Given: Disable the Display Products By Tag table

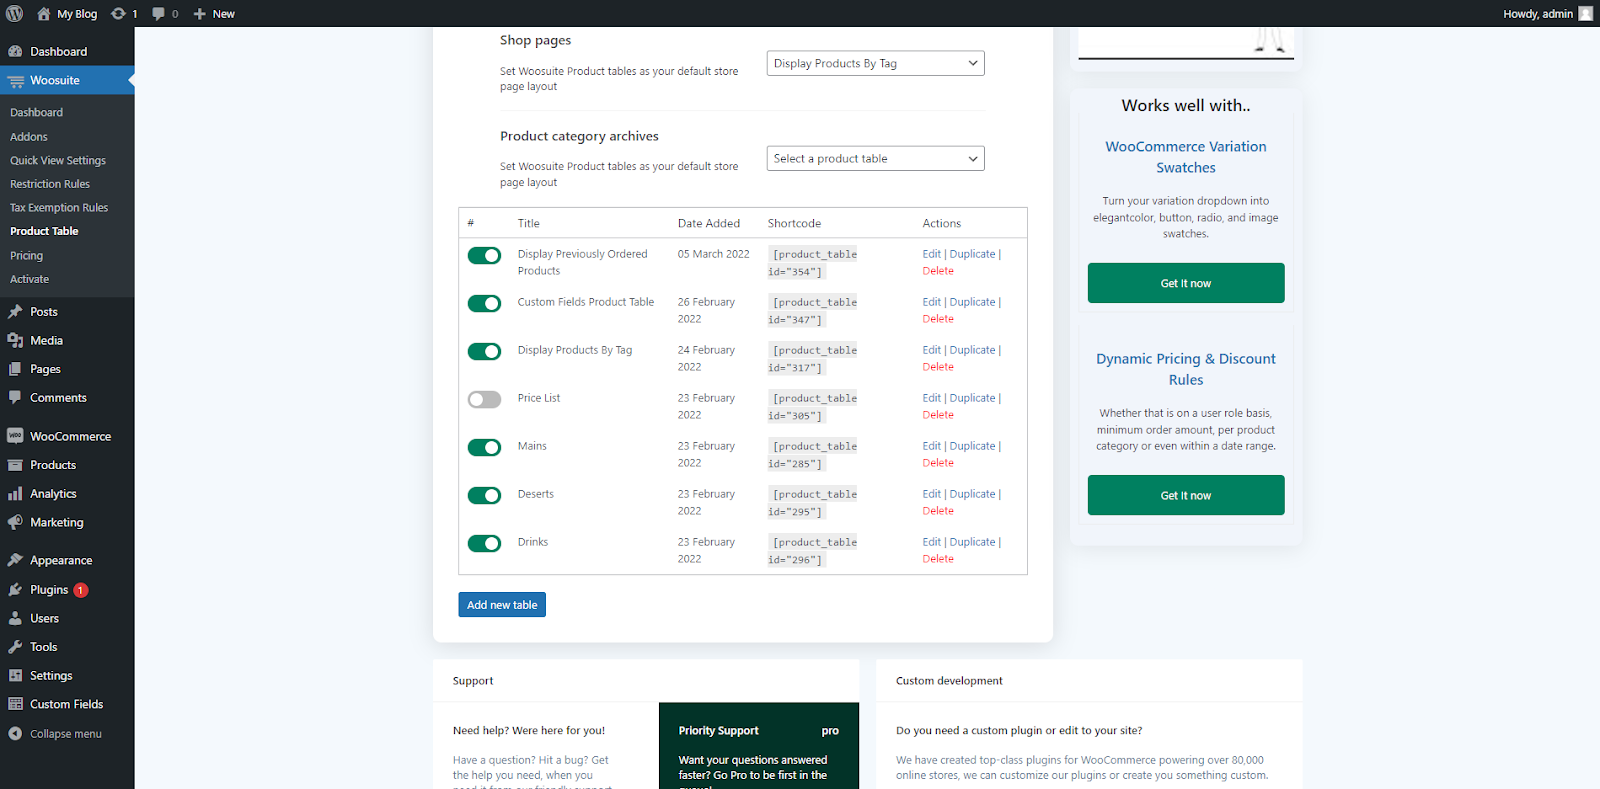Looking at the screenshot, I should pyautogui.click(x=484, y=351).
